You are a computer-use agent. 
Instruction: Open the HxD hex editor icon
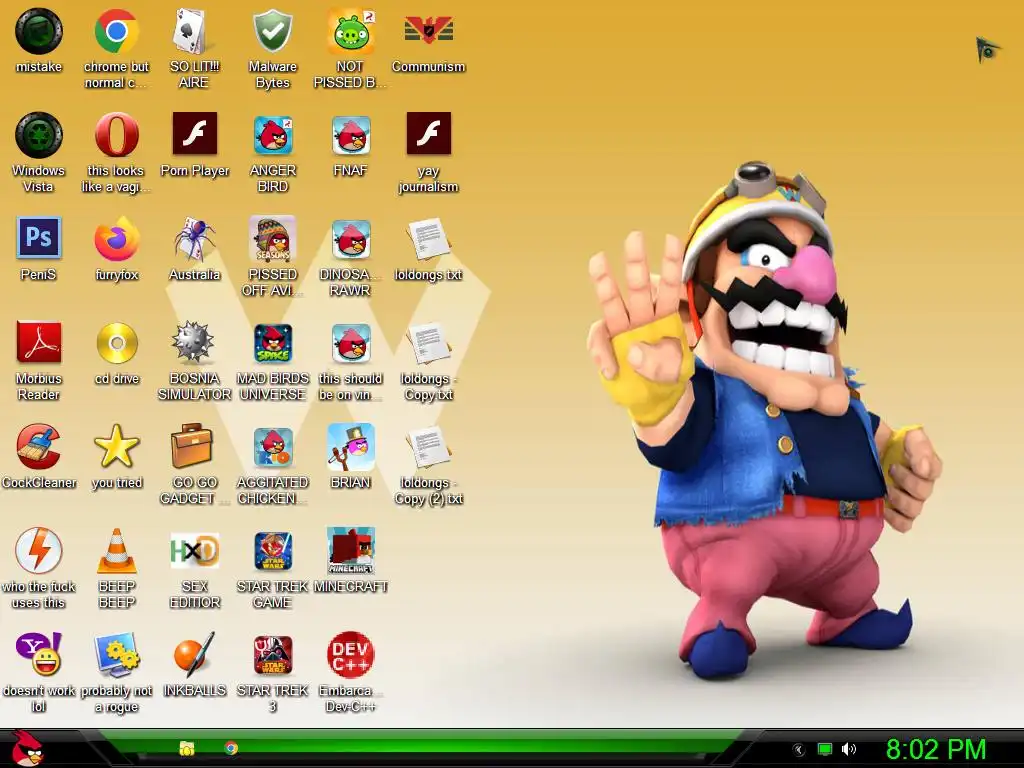click(x=194, y=551)
